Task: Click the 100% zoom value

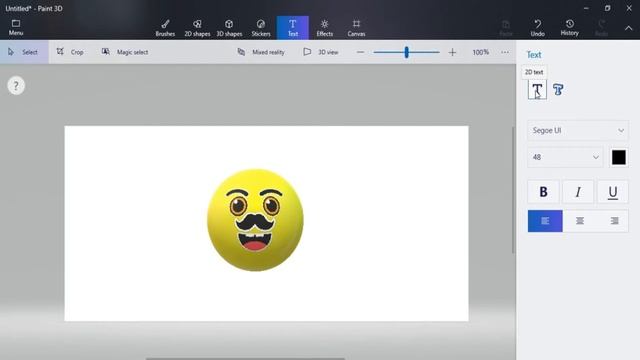Action: (x=480, y=52)
